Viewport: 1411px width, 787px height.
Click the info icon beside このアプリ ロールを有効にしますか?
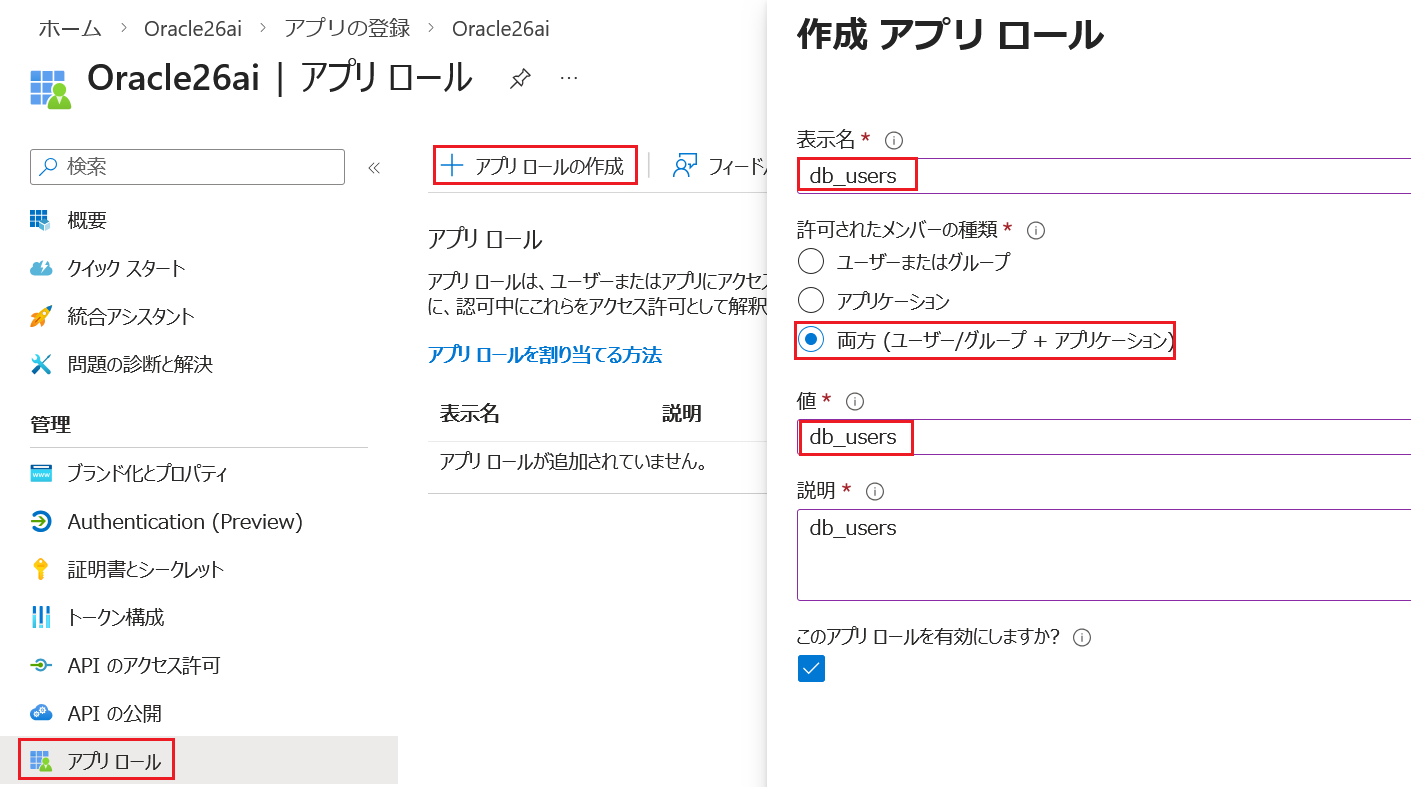1081,637
